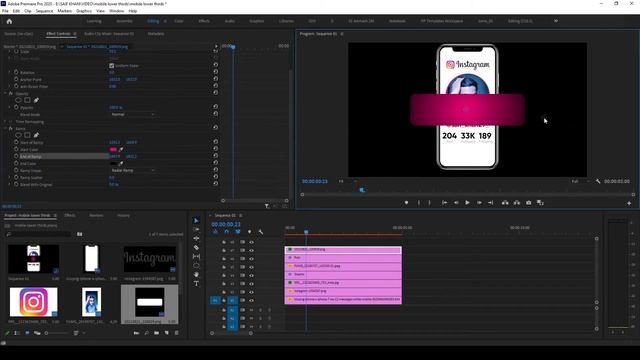Open playback resolution Full dropdown
Viewport: 640px width, 360px height.
point(580,181)
